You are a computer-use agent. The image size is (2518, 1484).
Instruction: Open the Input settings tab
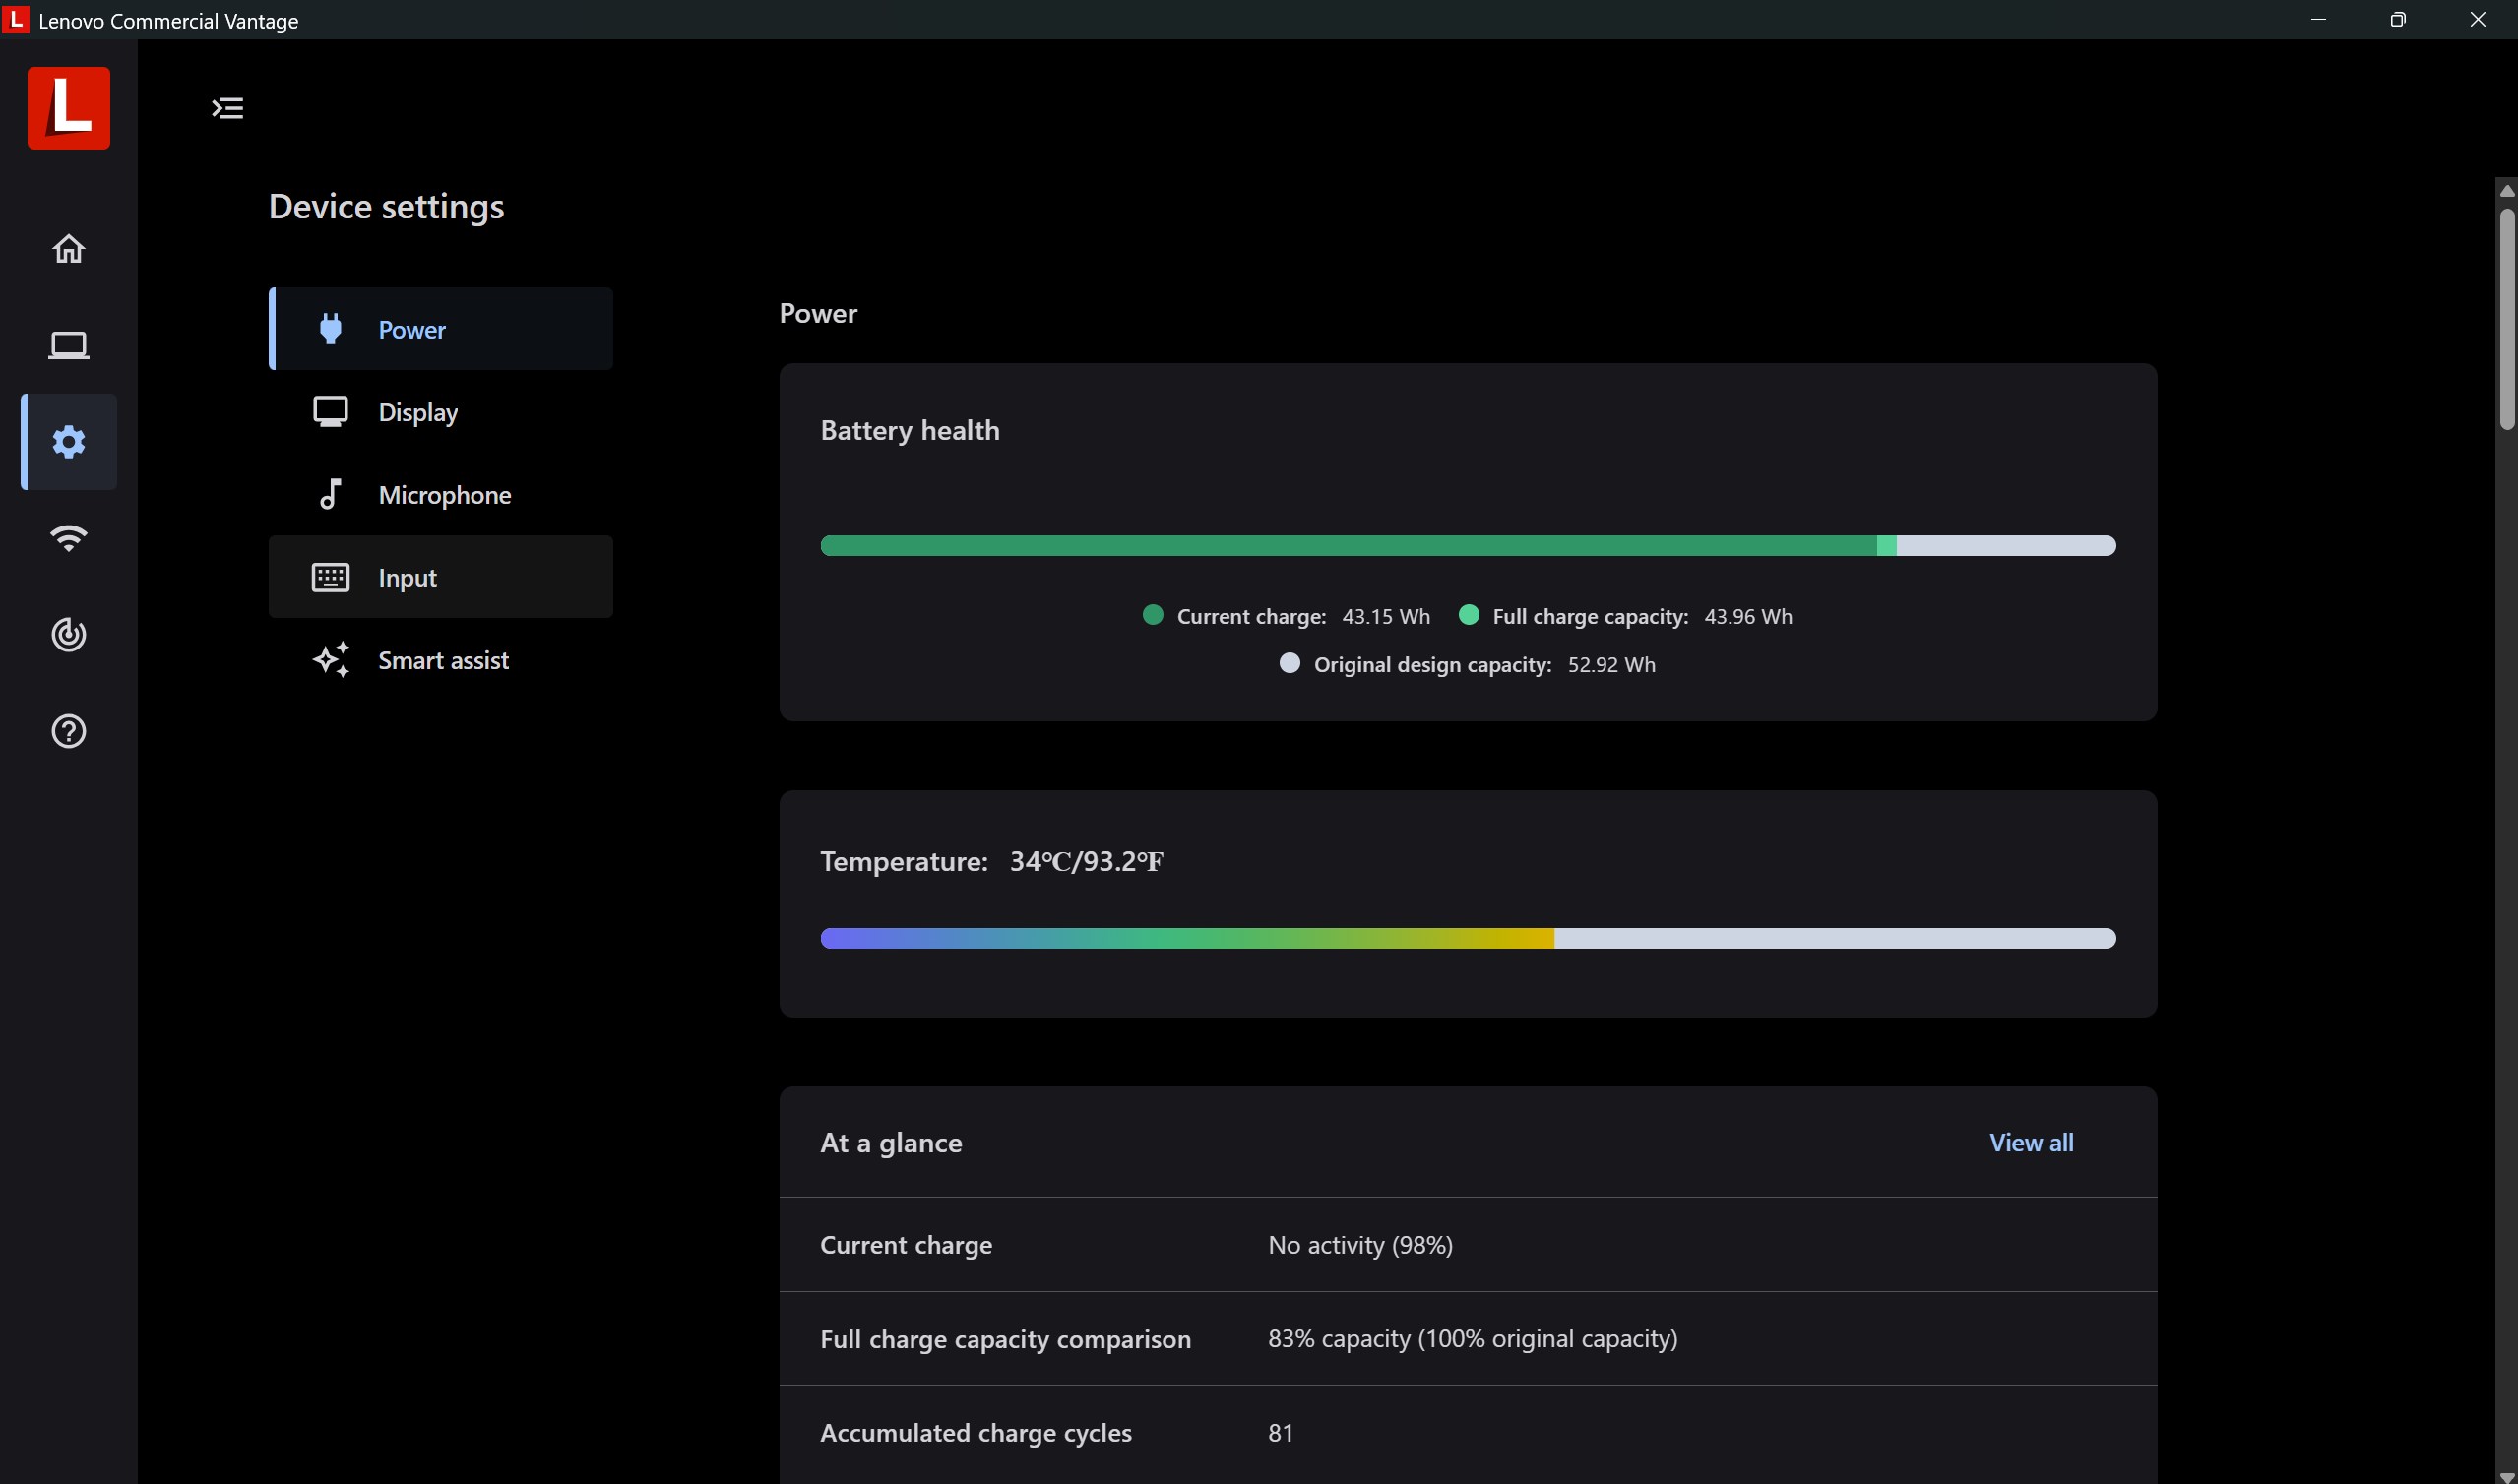pyautogui.click(x=441, y=577)
